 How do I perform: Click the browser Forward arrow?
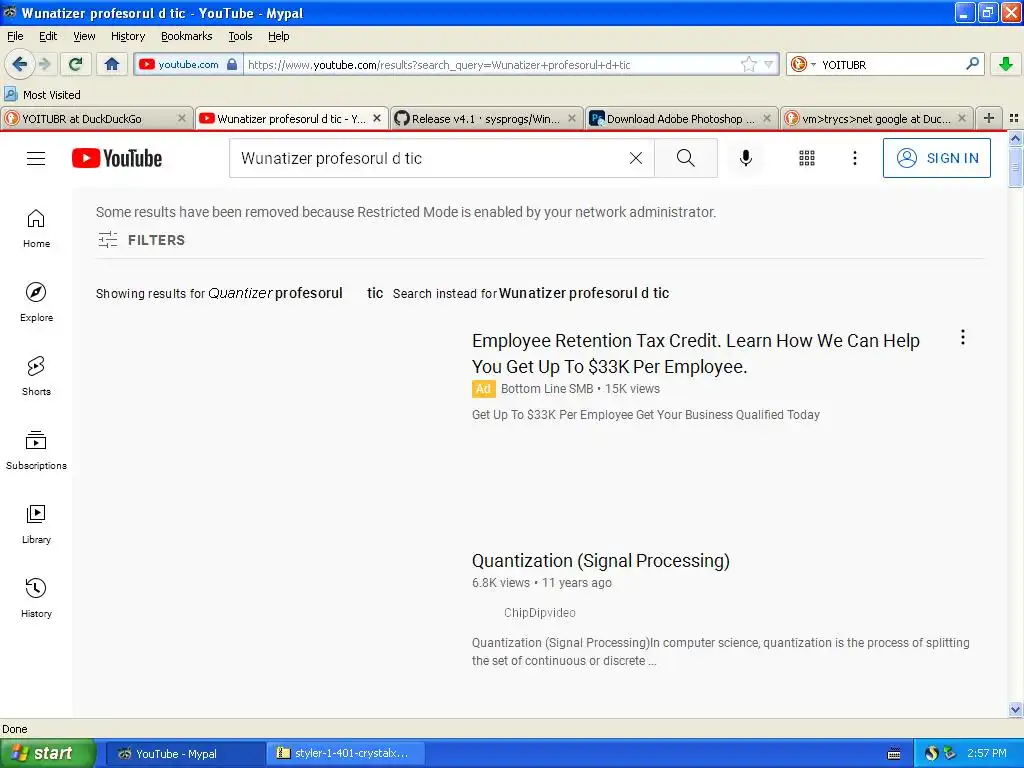click(44, 64)
